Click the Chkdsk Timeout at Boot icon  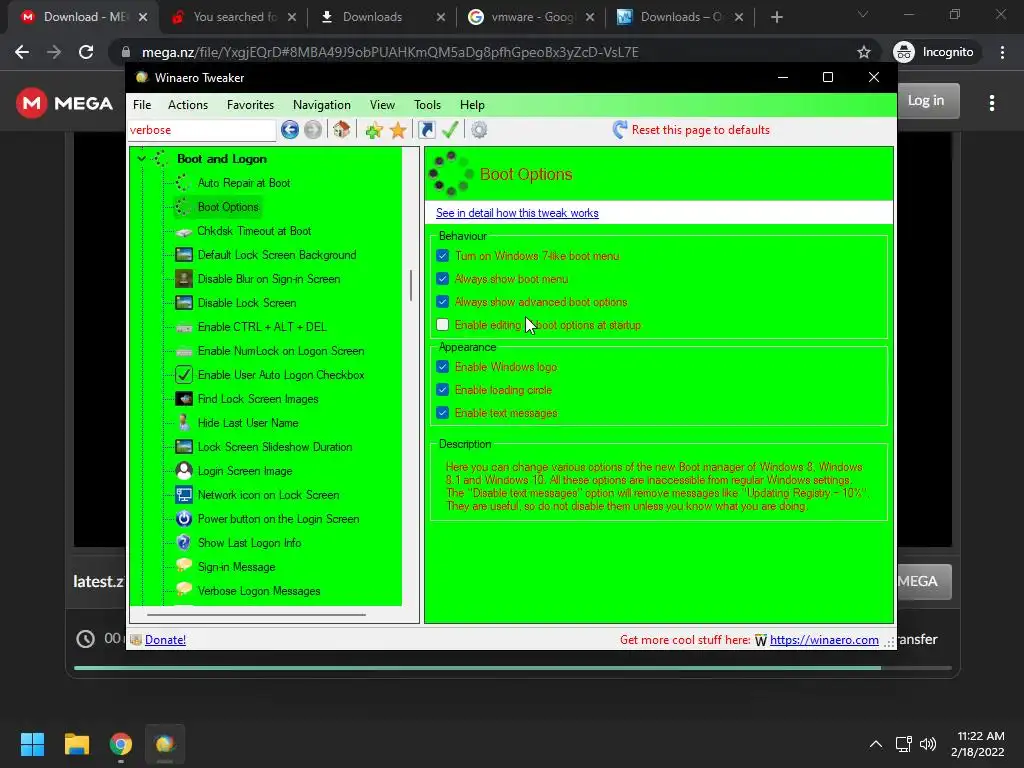tap(184, 231)
